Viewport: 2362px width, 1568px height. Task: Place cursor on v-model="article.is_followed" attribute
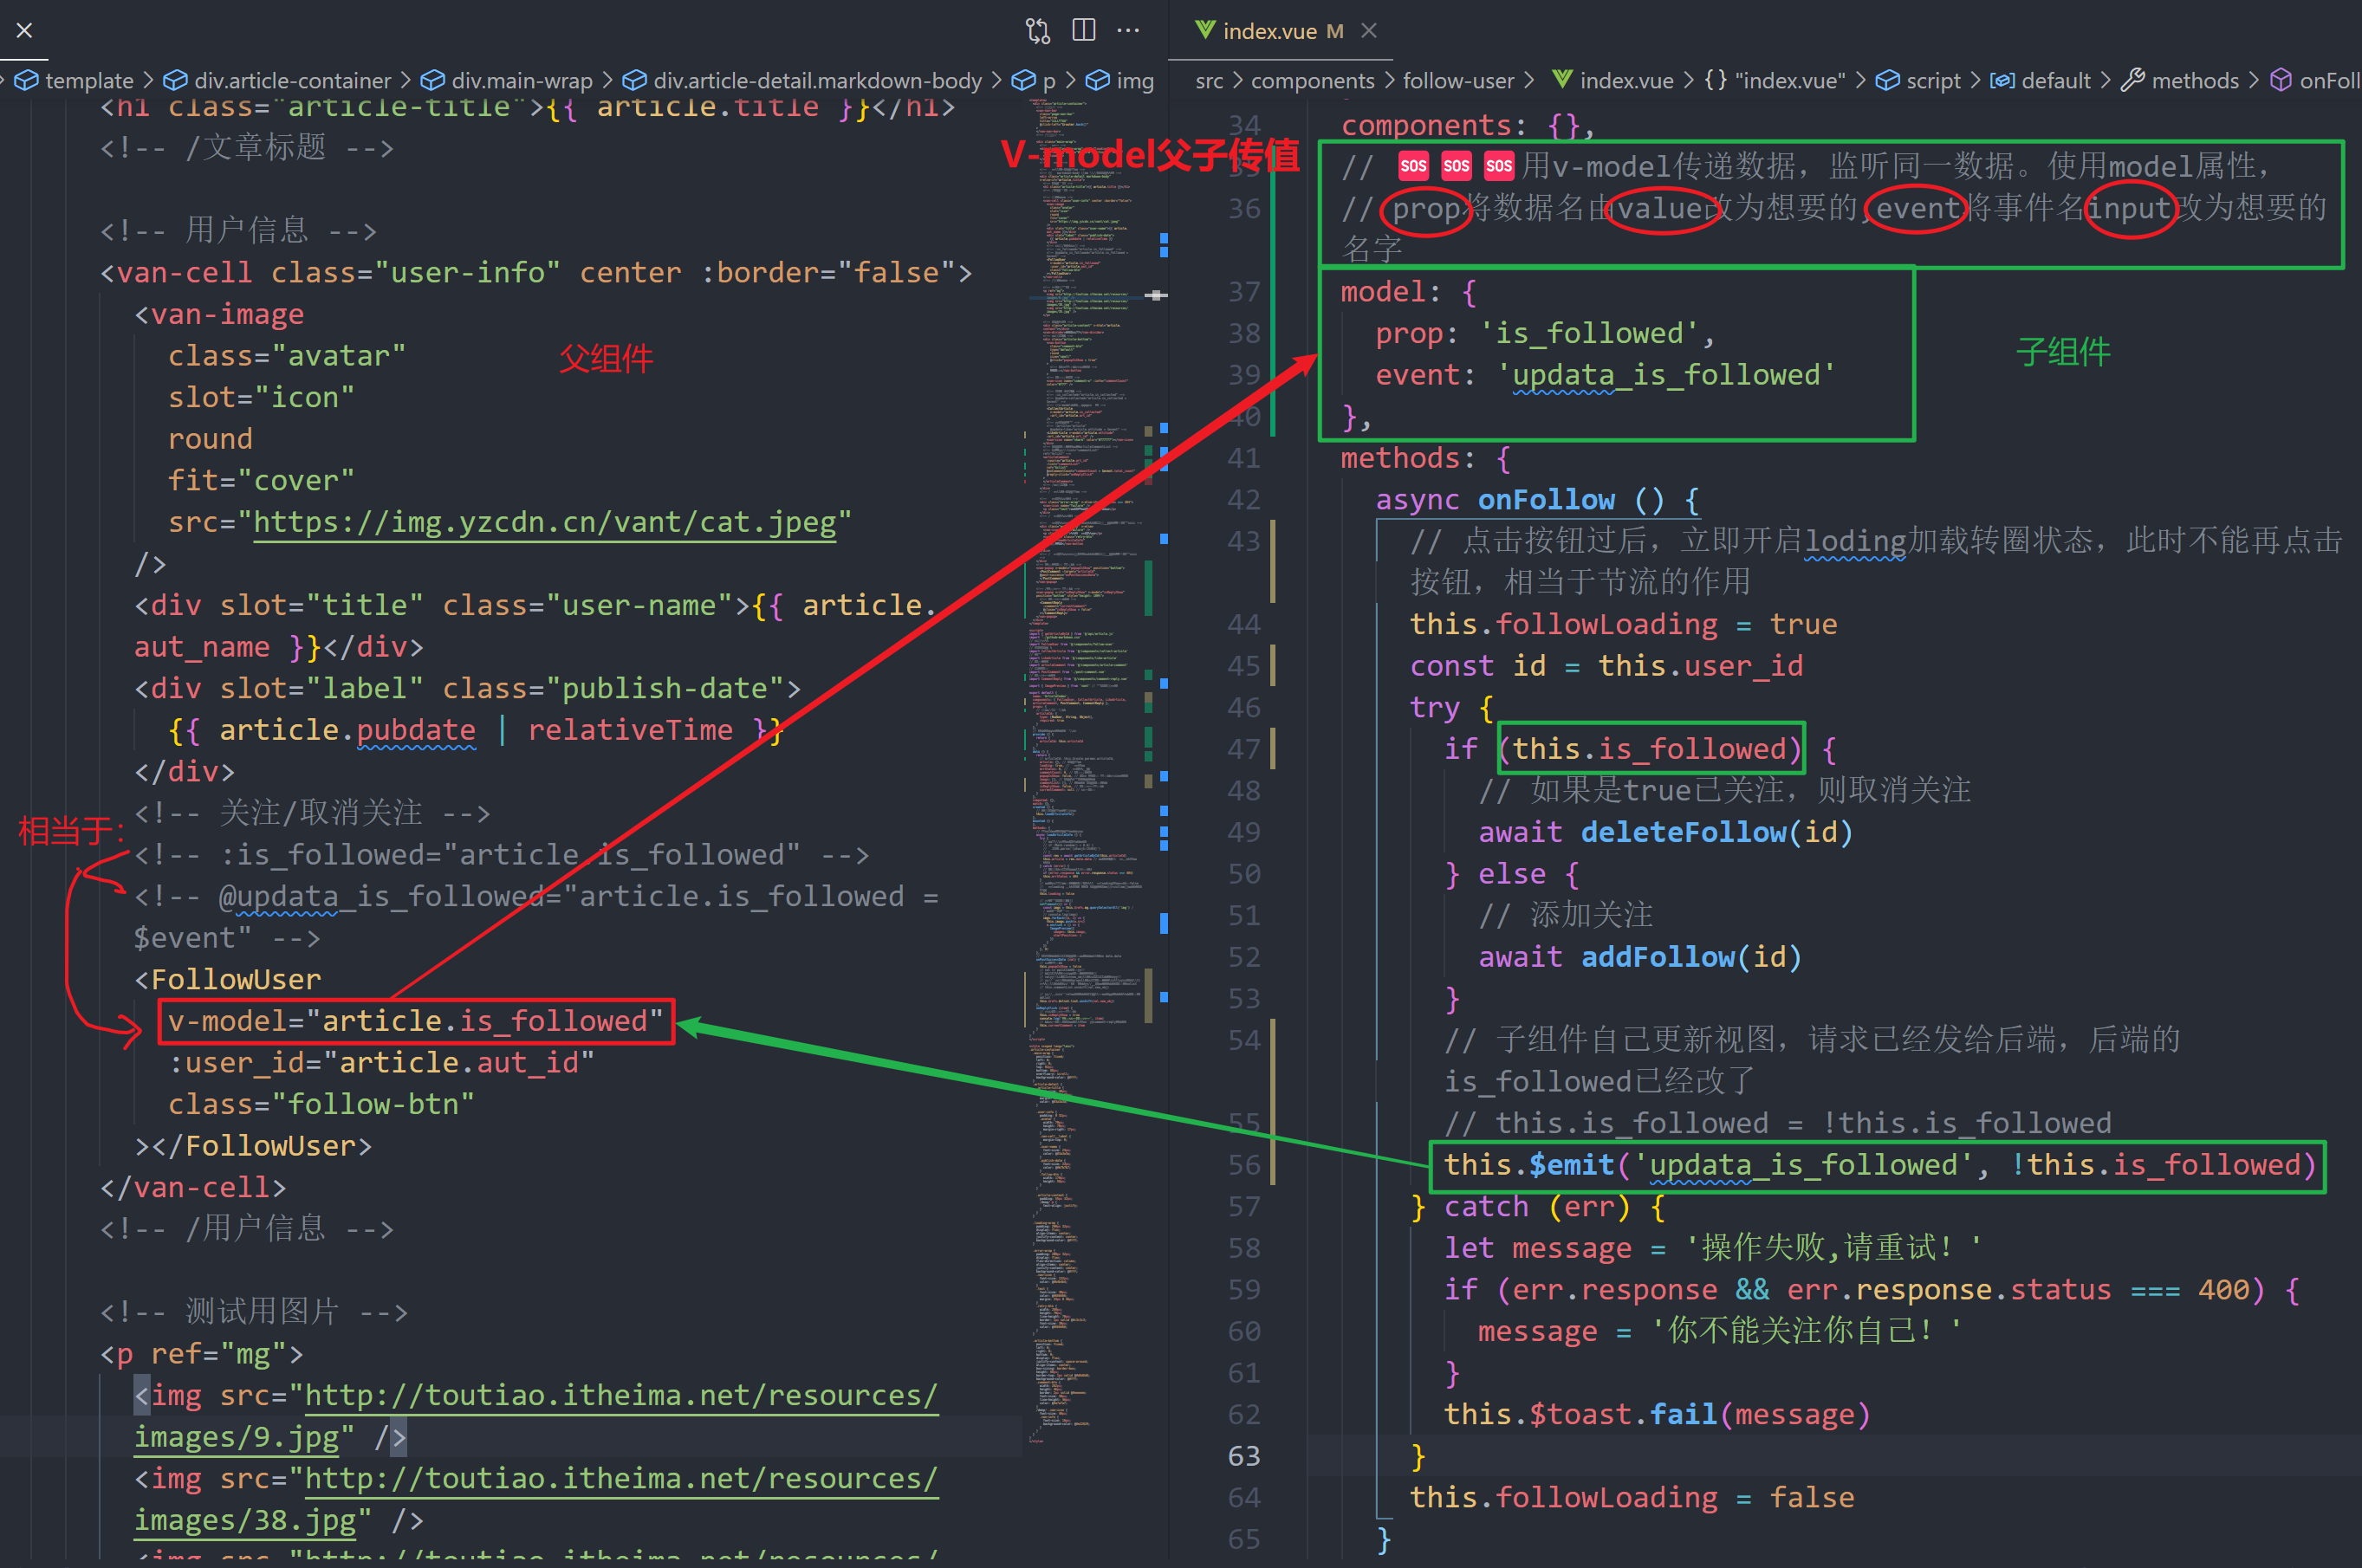click(x=415, y=1021)
